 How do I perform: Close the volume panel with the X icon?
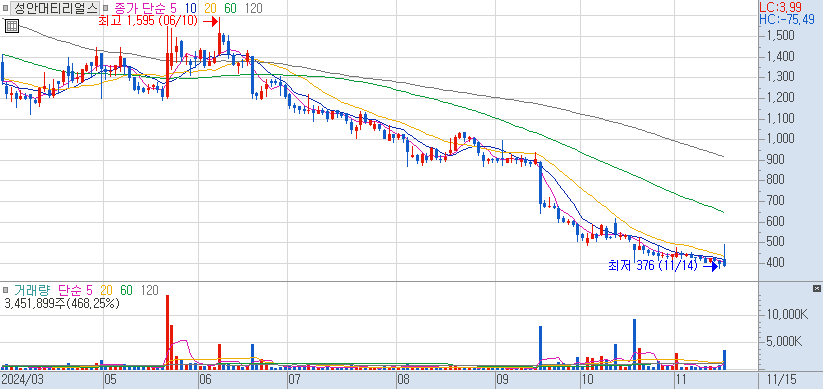(816, 288)
